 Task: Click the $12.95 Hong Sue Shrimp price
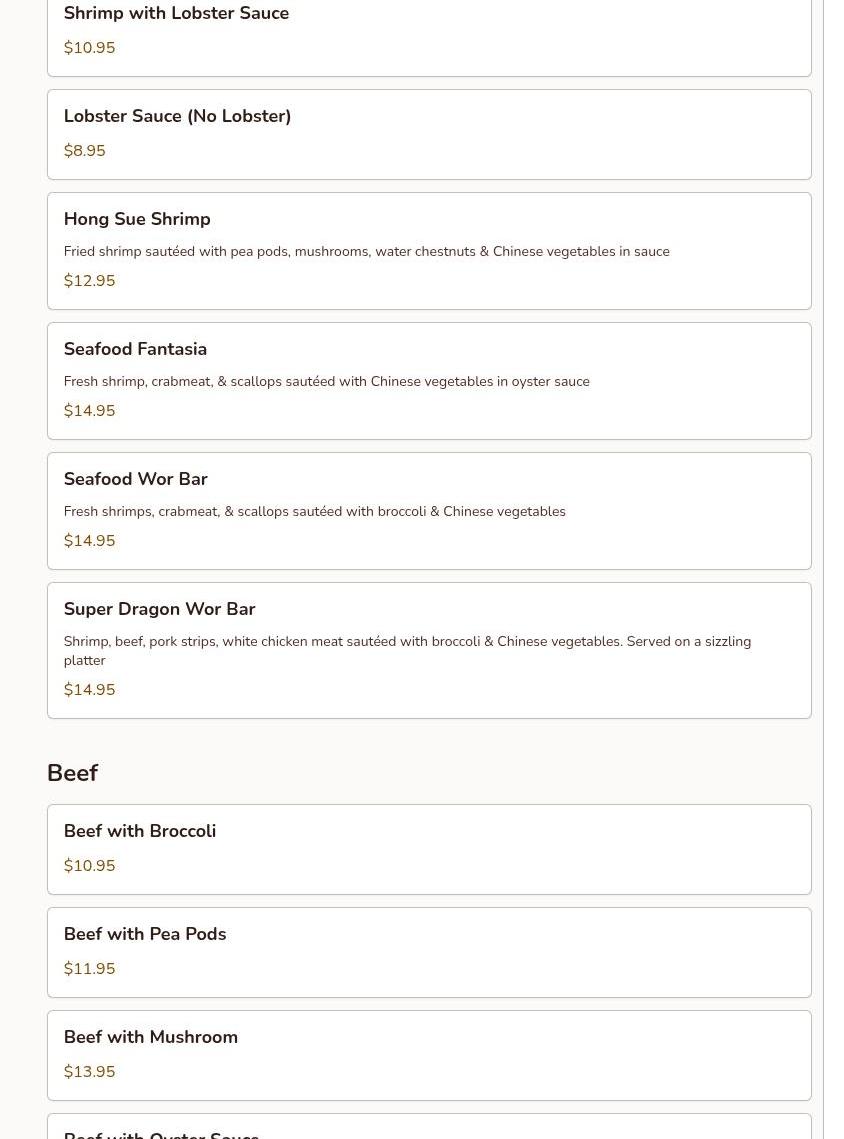pyautogui.click(x=89, y=281)
